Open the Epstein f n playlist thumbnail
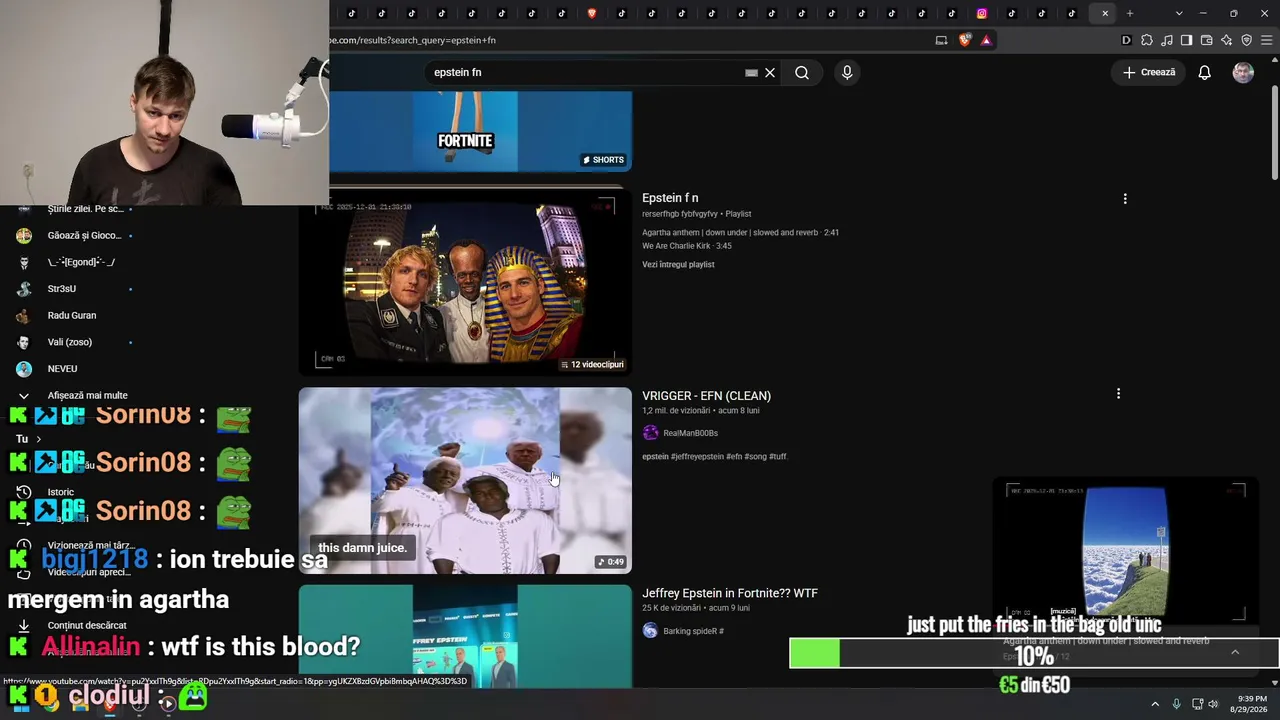1280x720 pixels. pyautogui.click(x=466, y=282)
